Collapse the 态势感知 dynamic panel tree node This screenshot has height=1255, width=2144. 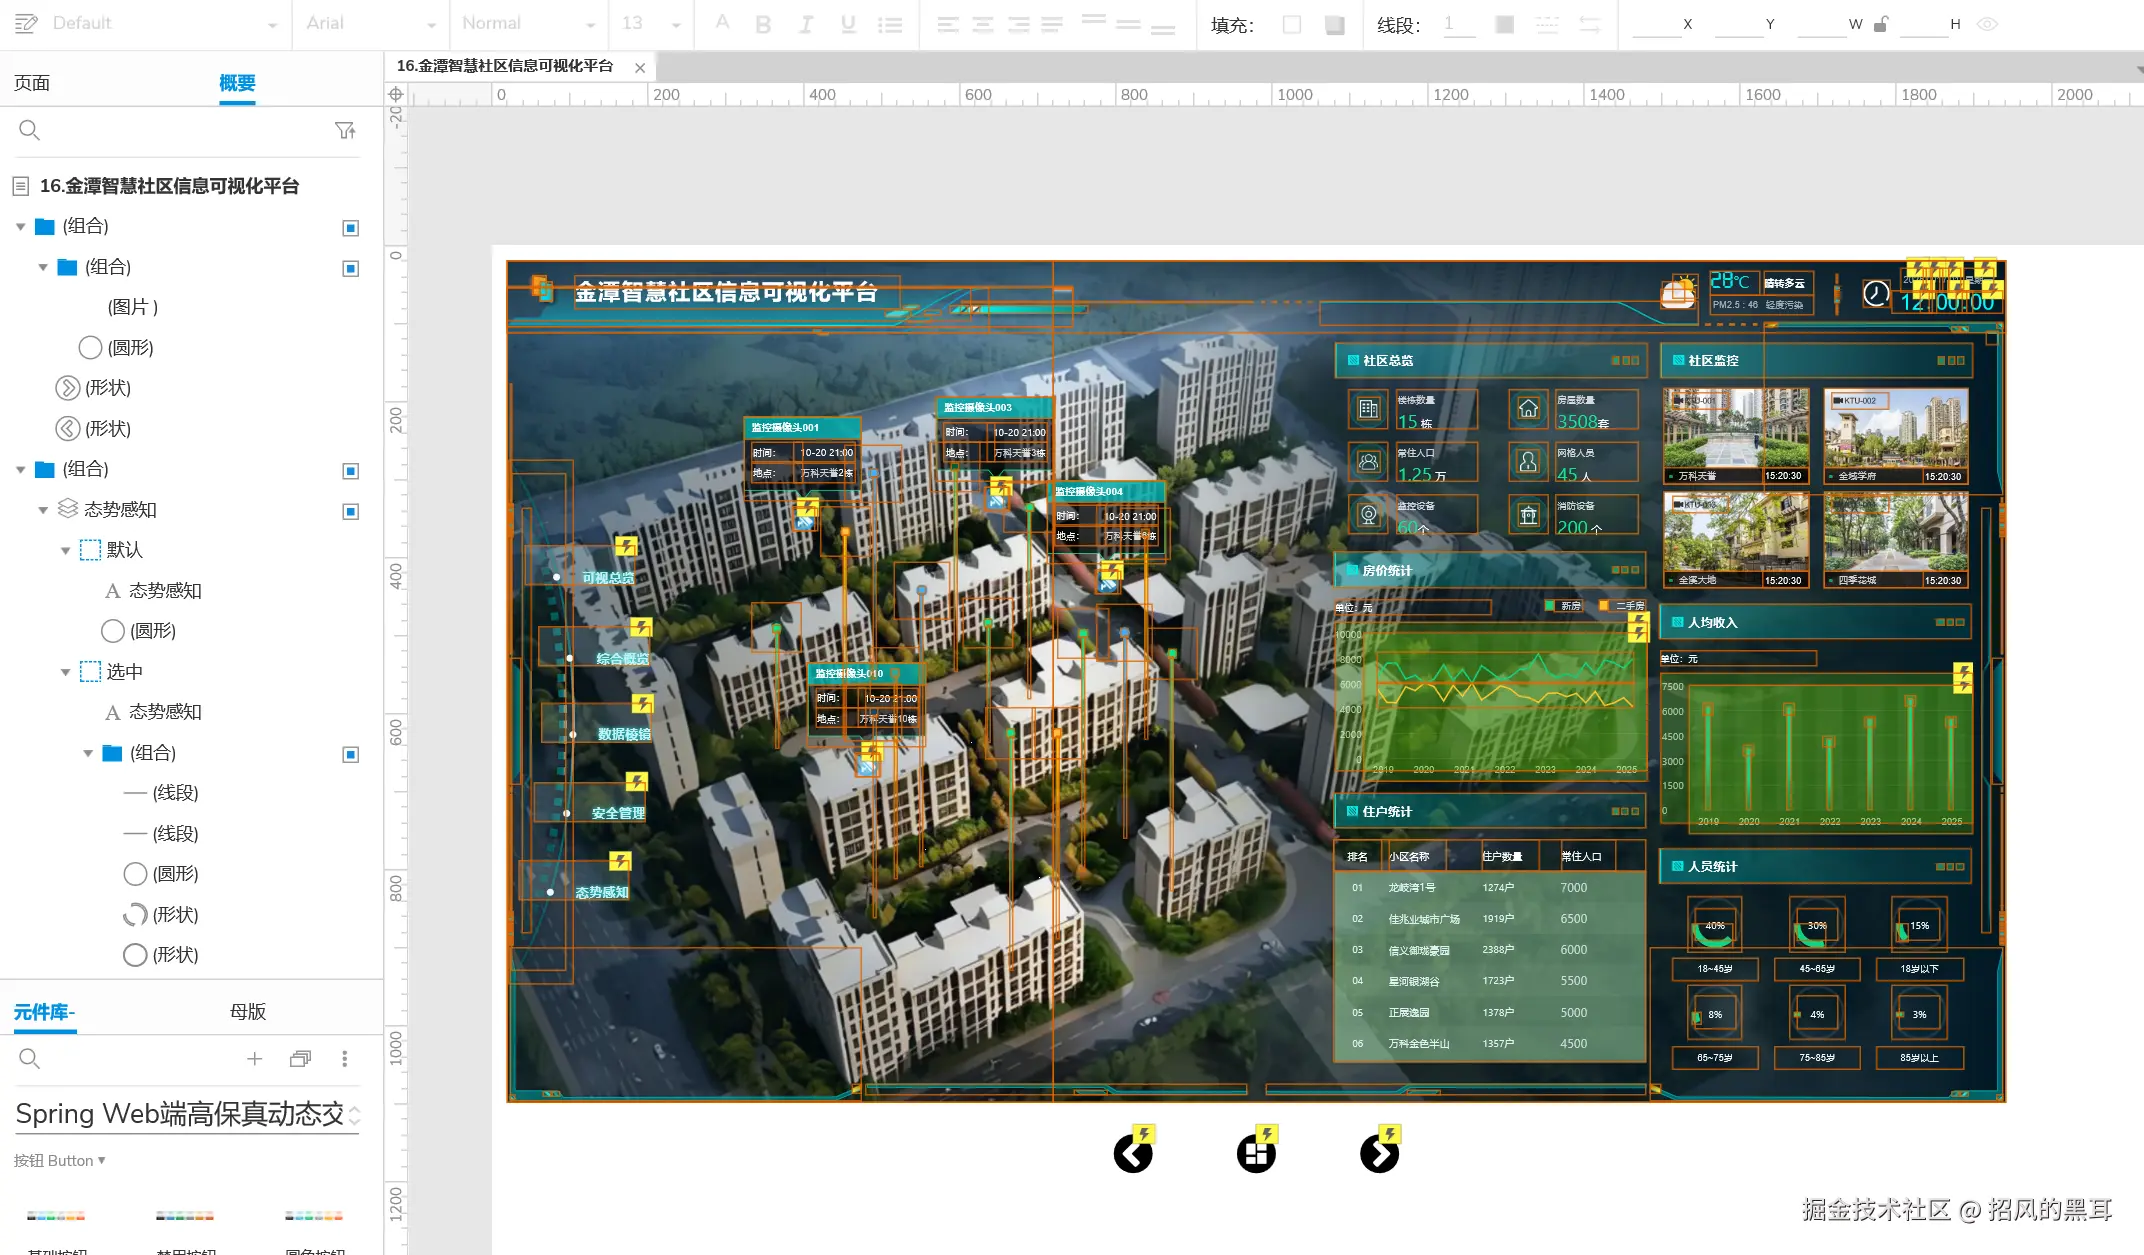(43, 510)
